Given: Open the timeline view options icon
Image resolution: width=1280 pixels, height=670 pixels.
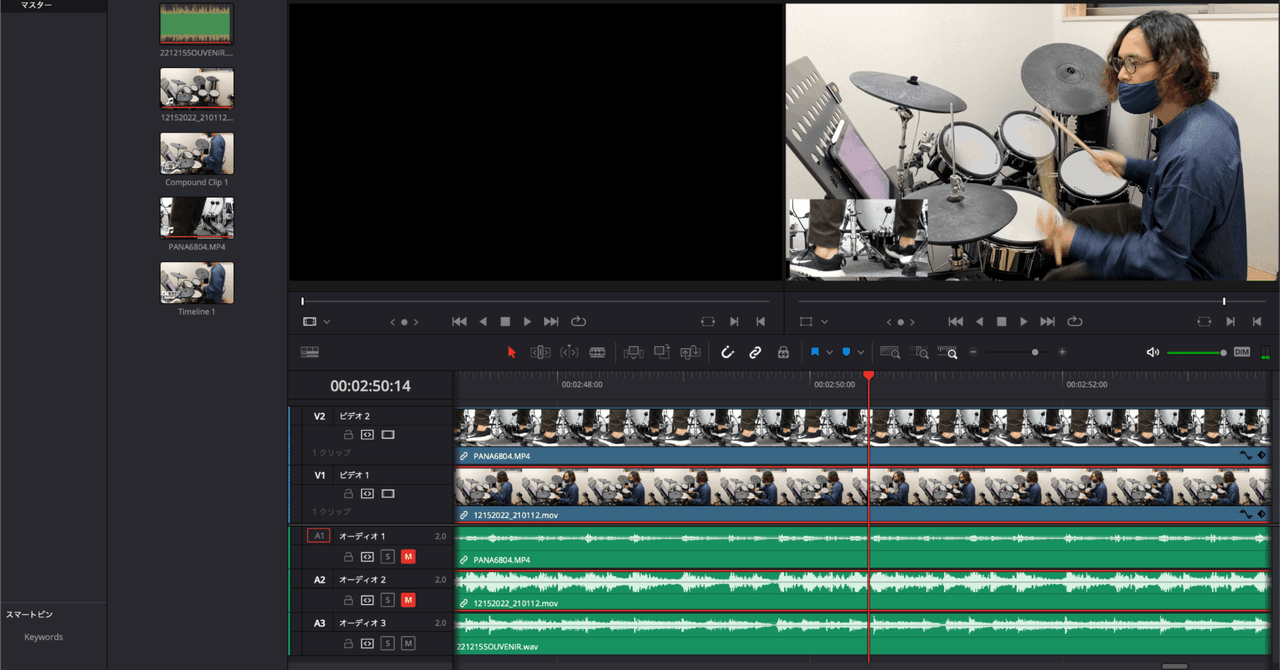Looking at the screenshot, I should (x=309, y=352).
